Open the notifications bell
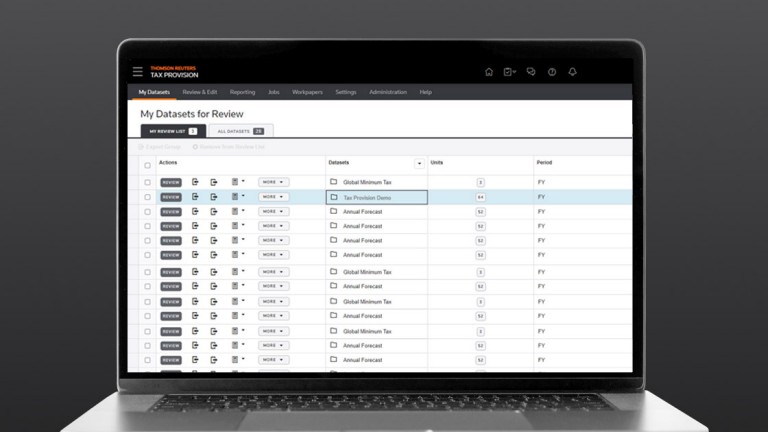768x432 pixels. pos(573,72)
